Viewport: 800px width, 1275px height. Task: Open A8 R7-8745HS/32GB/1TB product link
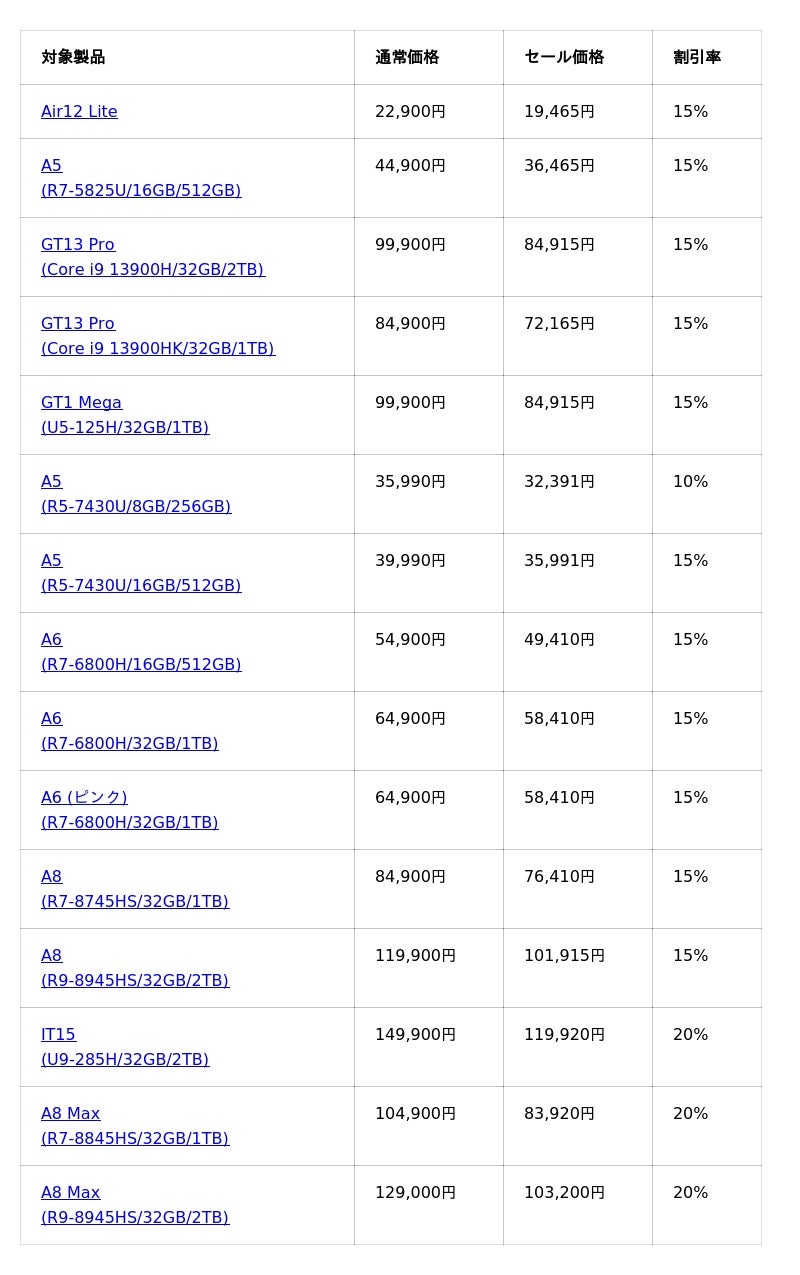click(x=134, y=901)
